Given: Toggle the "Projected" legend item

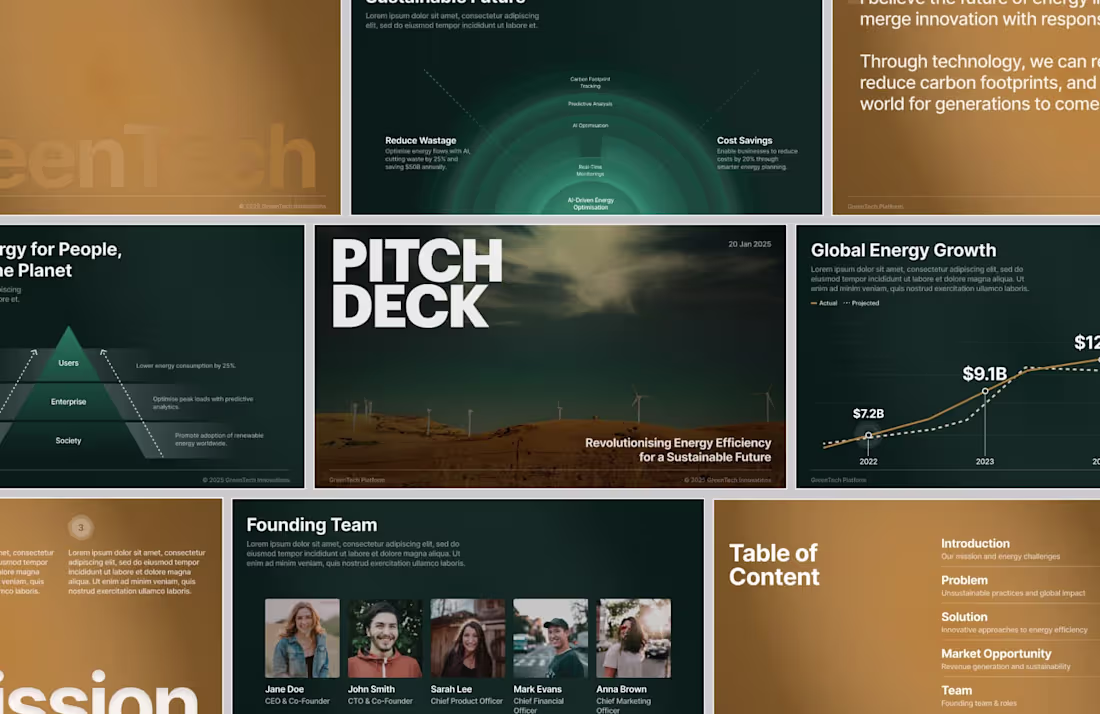Looking at the screenshot, I should 865,303.
